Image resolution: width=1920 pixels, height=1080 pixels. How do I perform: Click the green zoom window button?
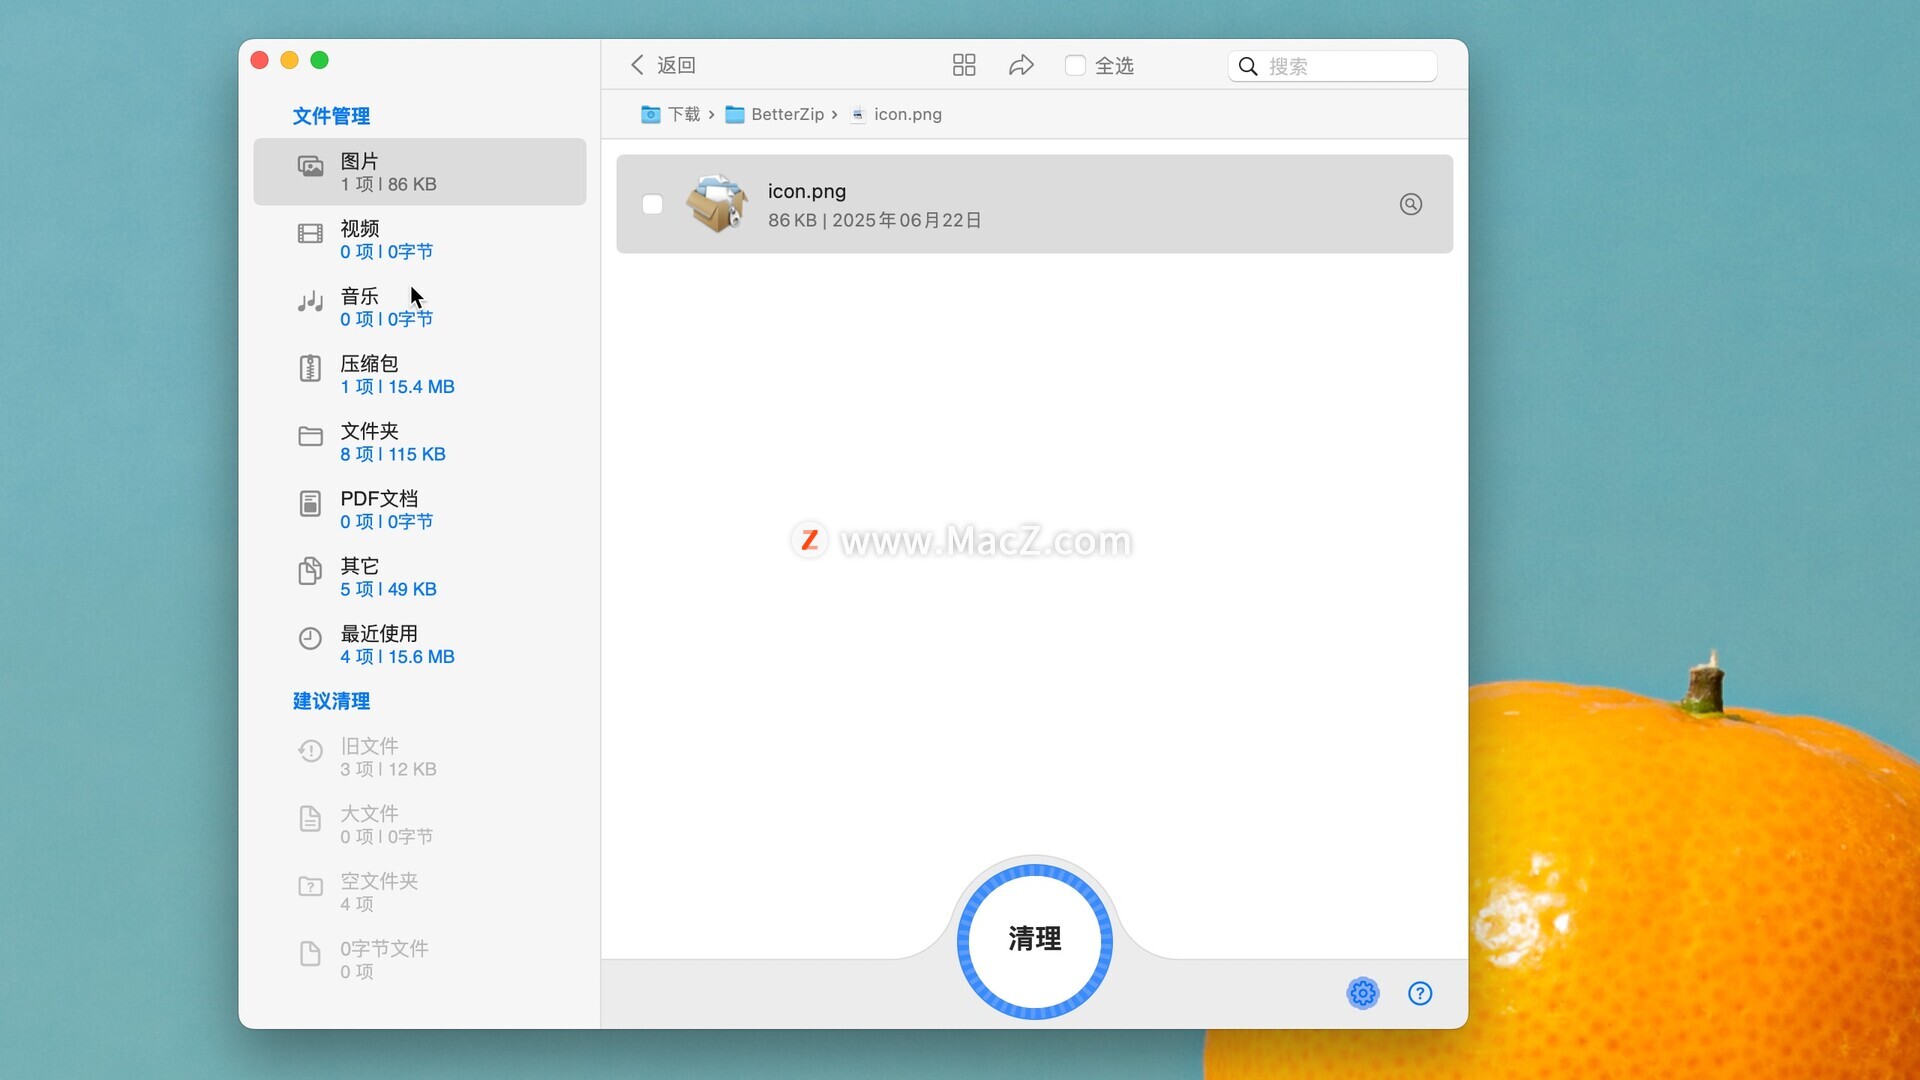tap(319, 60)
